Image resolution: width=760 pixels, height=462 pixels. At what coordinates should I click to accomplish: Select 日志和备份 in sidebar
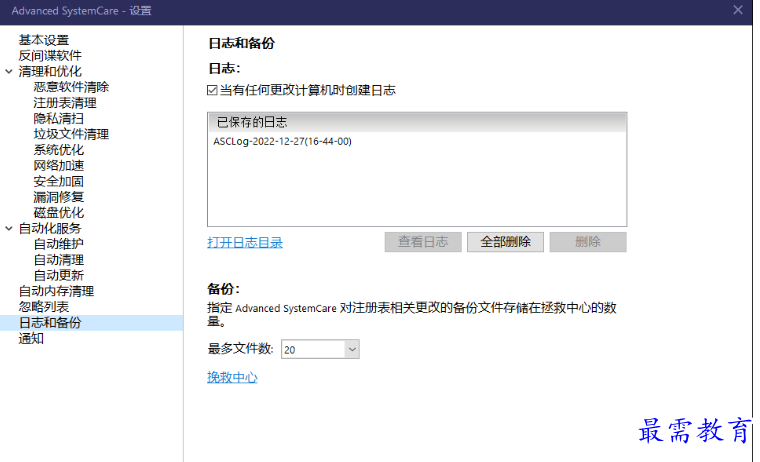(x=92, y=323)
